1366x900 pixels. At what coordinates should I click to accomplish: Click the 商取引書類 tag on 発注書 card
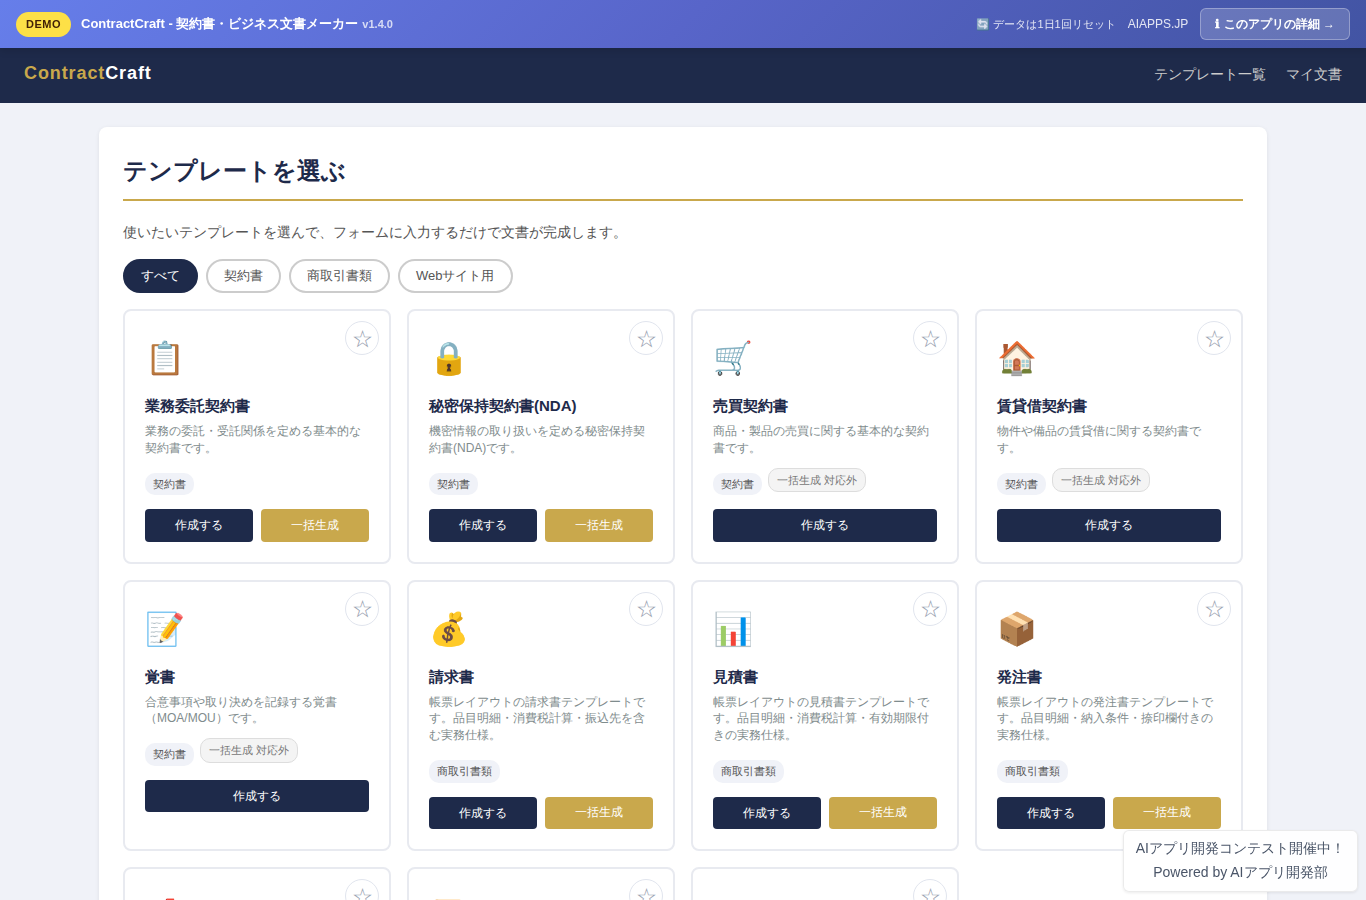click(1032, 771)
